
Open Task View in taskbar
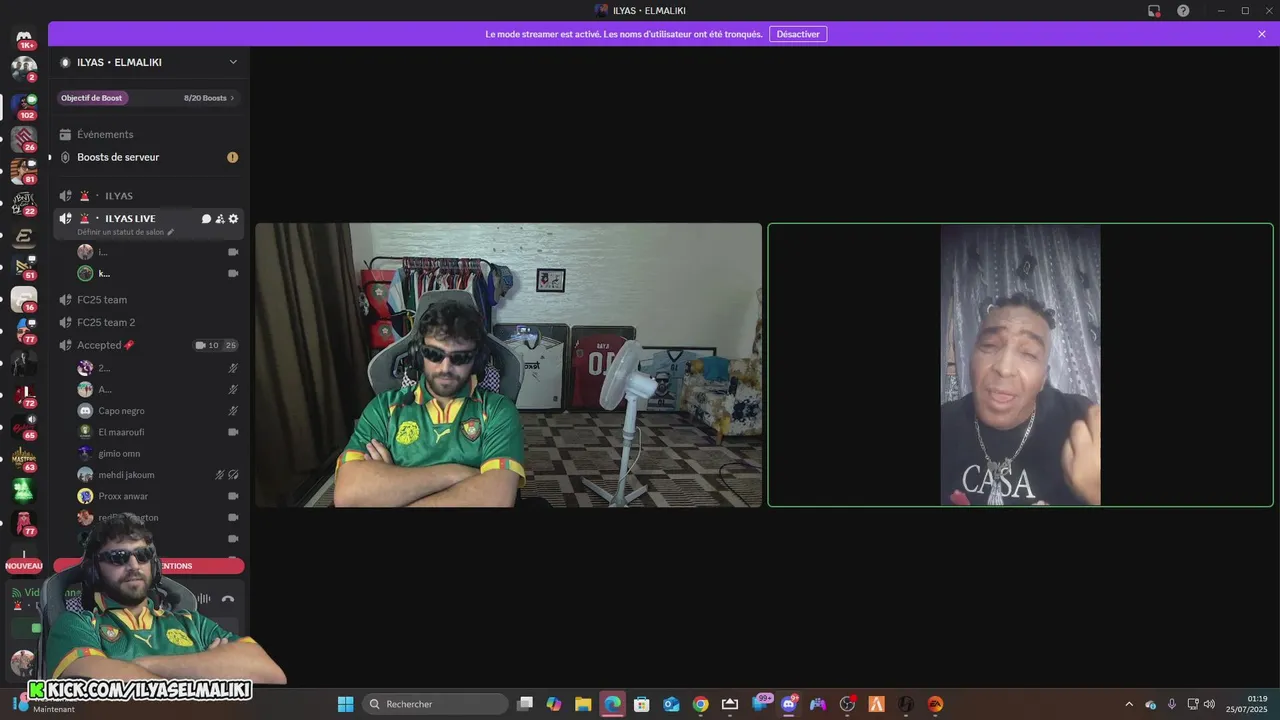click(525, 704)
